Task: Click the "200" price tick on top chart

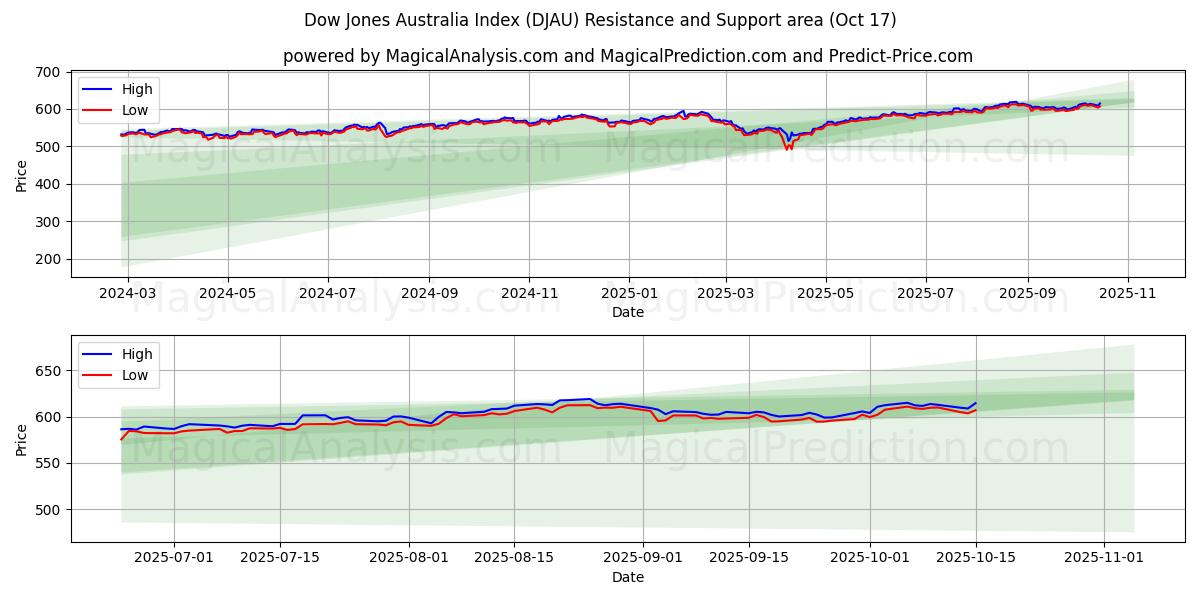Action: 46,260
